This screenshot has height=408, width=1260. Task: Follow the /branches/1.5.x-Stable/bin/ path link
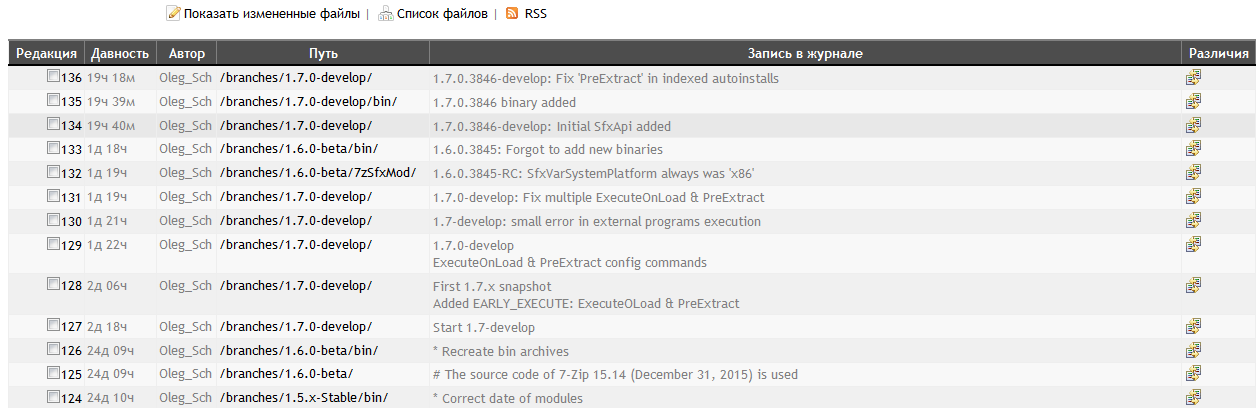303,398
